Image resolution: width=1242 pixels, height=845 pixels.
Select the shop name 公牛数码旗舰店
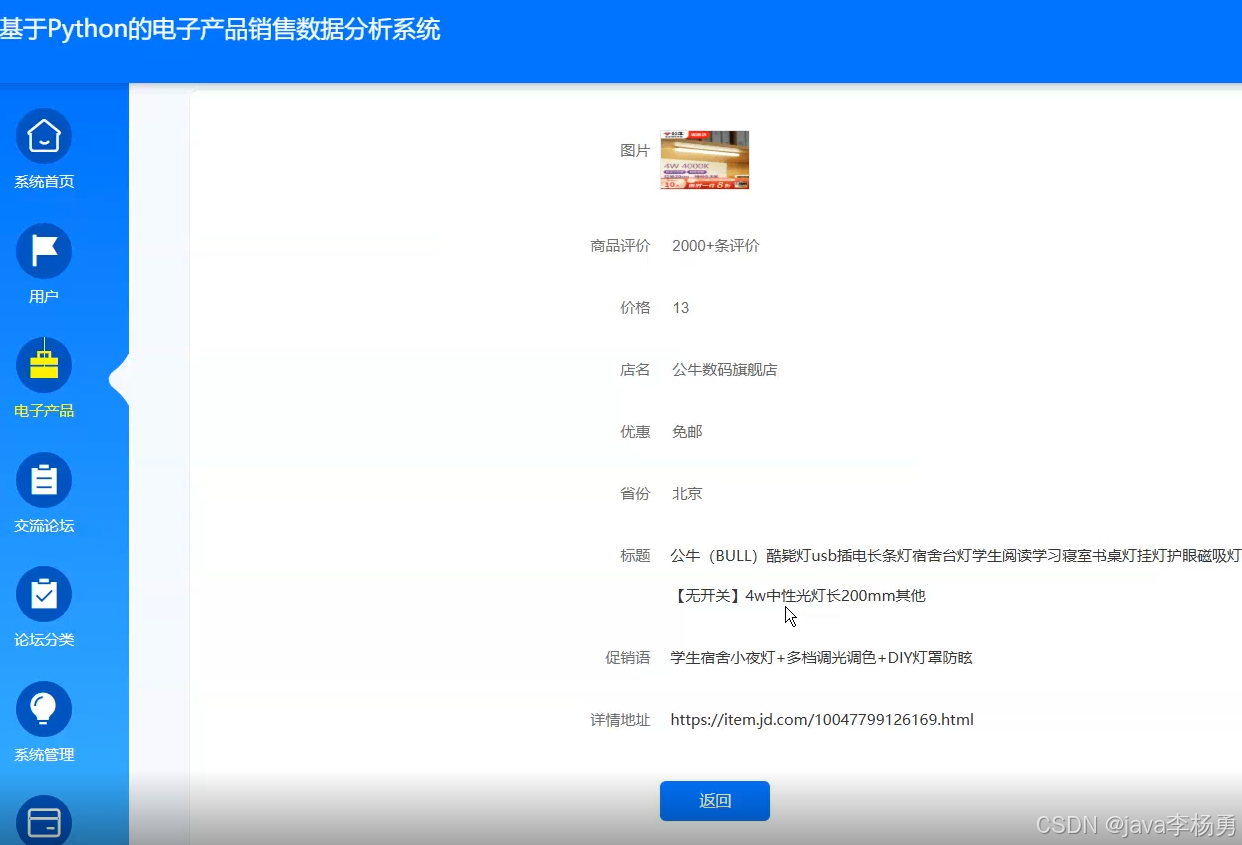[x=725, y=370]
